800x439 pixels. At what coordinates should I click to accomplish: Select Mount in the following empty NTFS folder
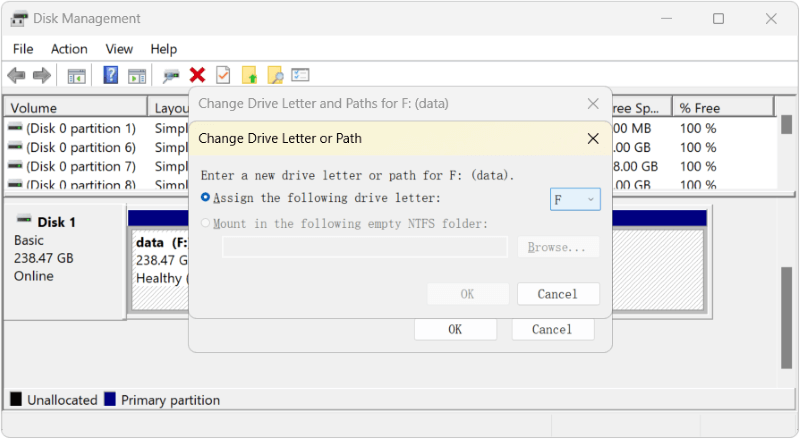205,223
